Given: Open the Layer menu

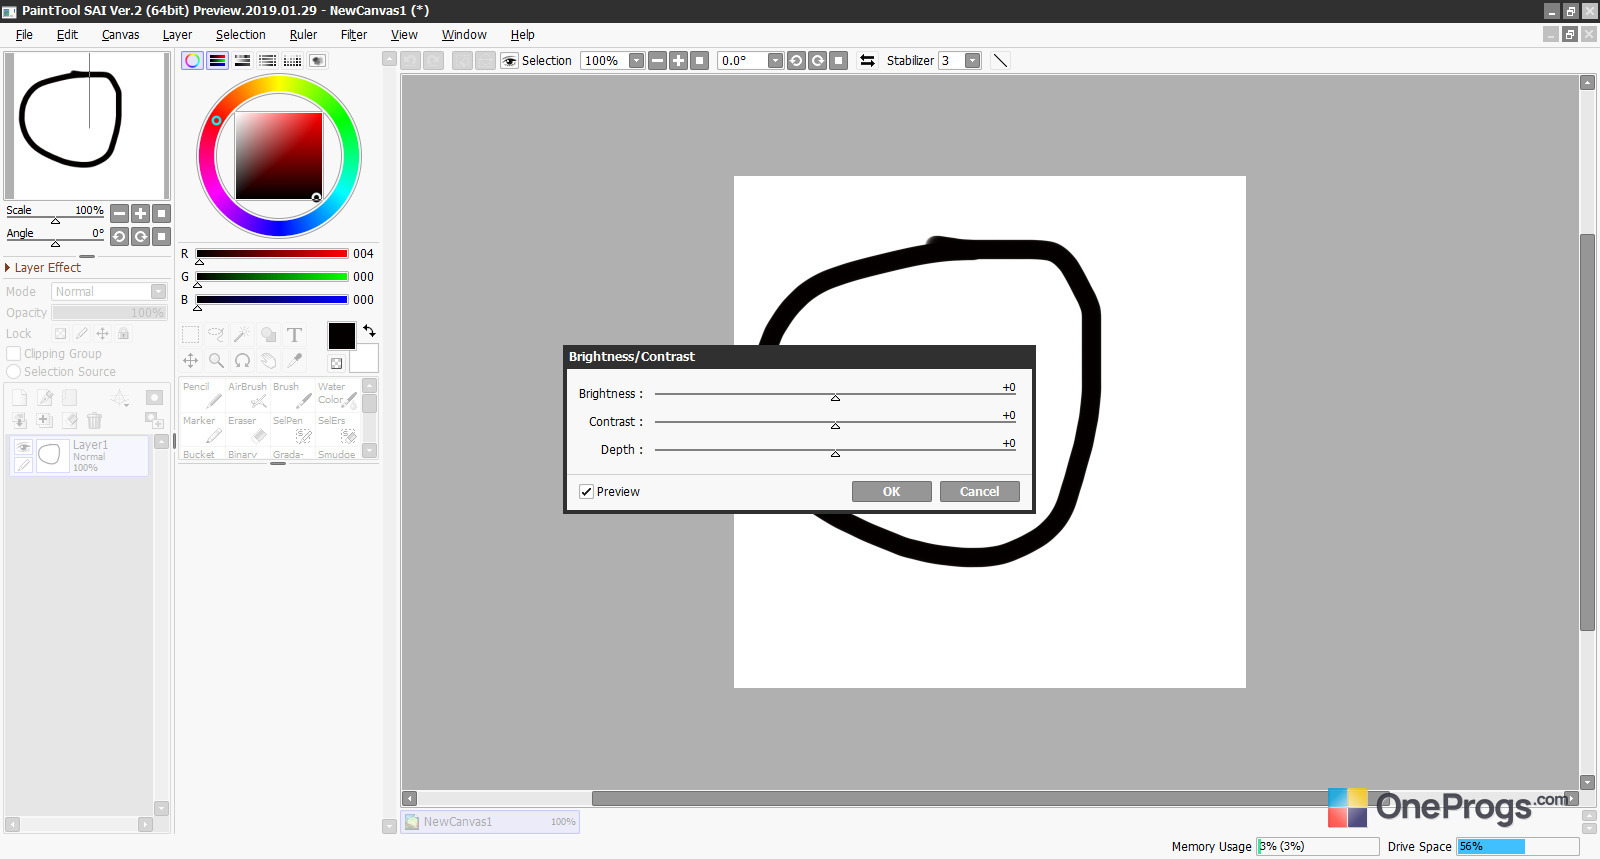Looking at the screenshot, I should (177, 35).
